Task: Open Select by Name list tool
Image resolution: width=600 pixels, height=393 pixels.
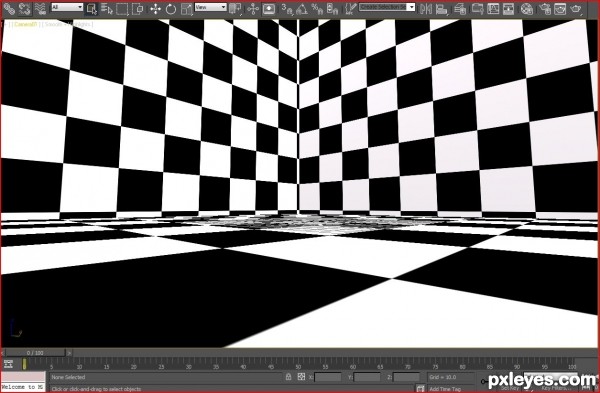Action: (x=107, y=8)
